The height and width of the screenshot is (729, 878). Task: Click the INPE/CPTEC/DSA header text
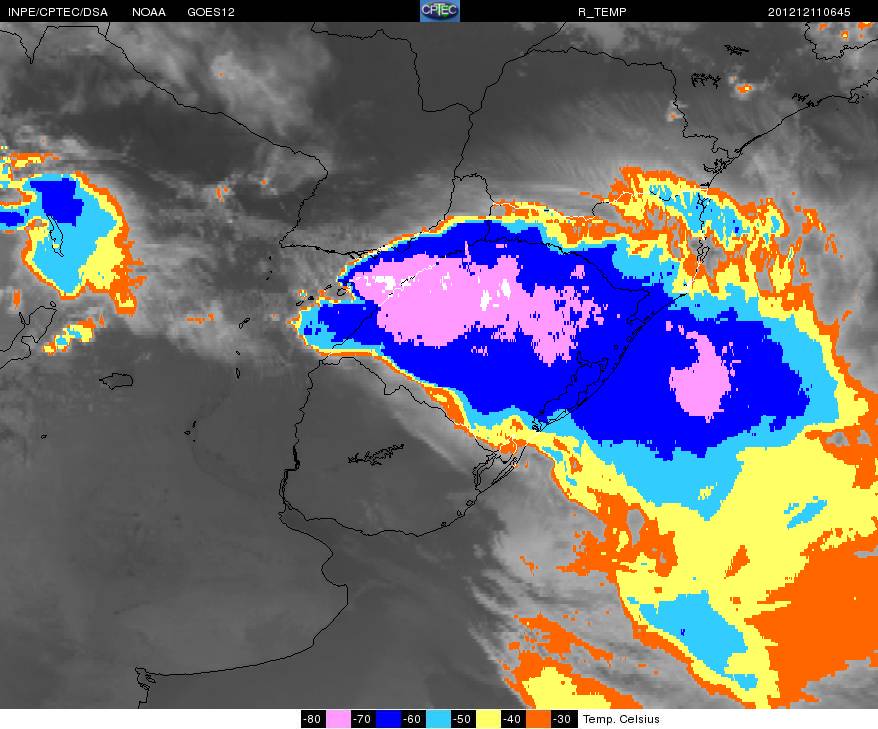pos(58,12)
